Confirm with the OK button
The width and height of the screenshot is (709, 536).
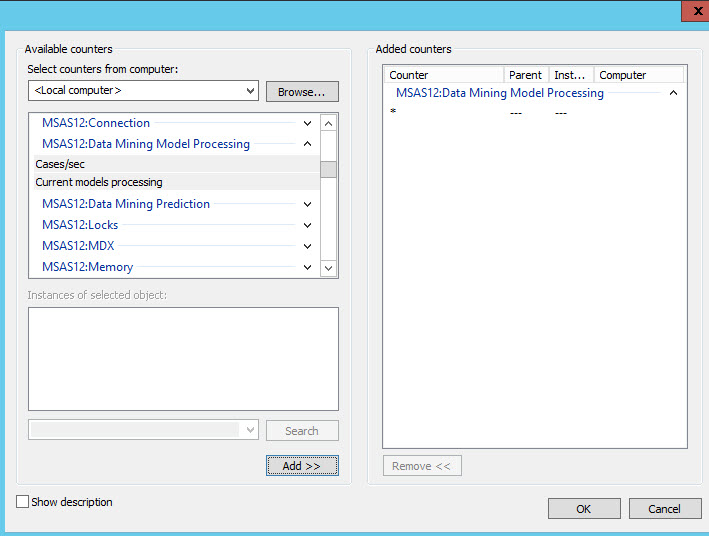coord(584,509)
